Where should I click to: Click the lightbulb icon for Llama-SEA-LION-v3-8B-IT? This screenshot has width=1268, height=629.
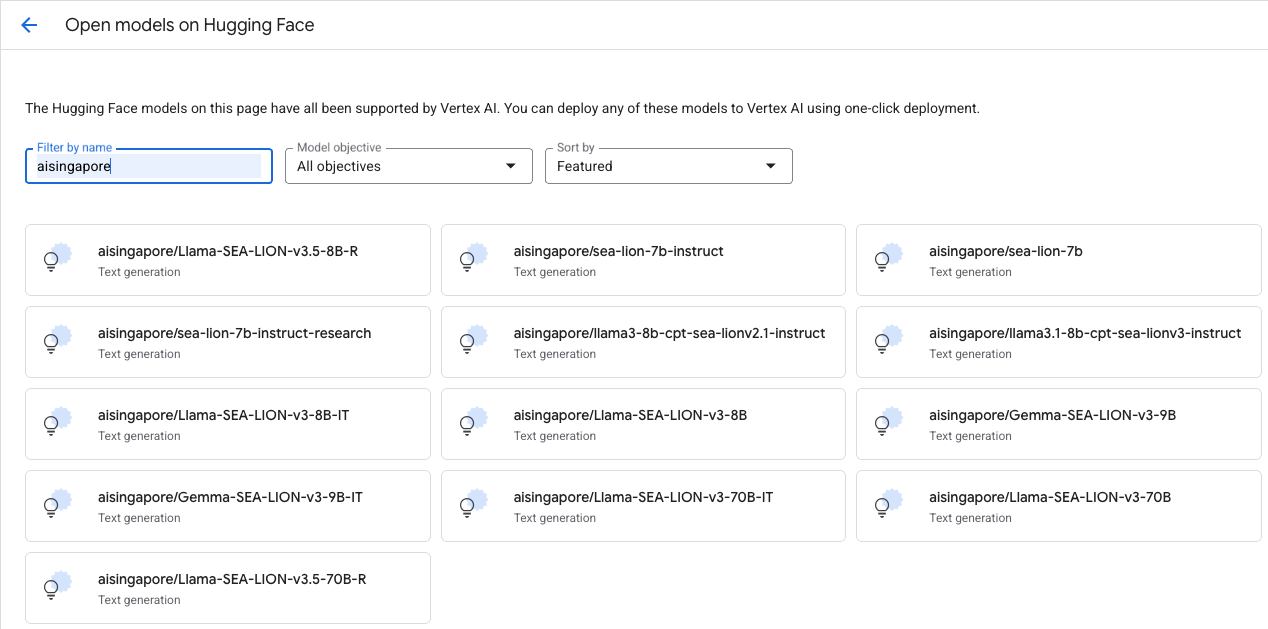[53, 424]
